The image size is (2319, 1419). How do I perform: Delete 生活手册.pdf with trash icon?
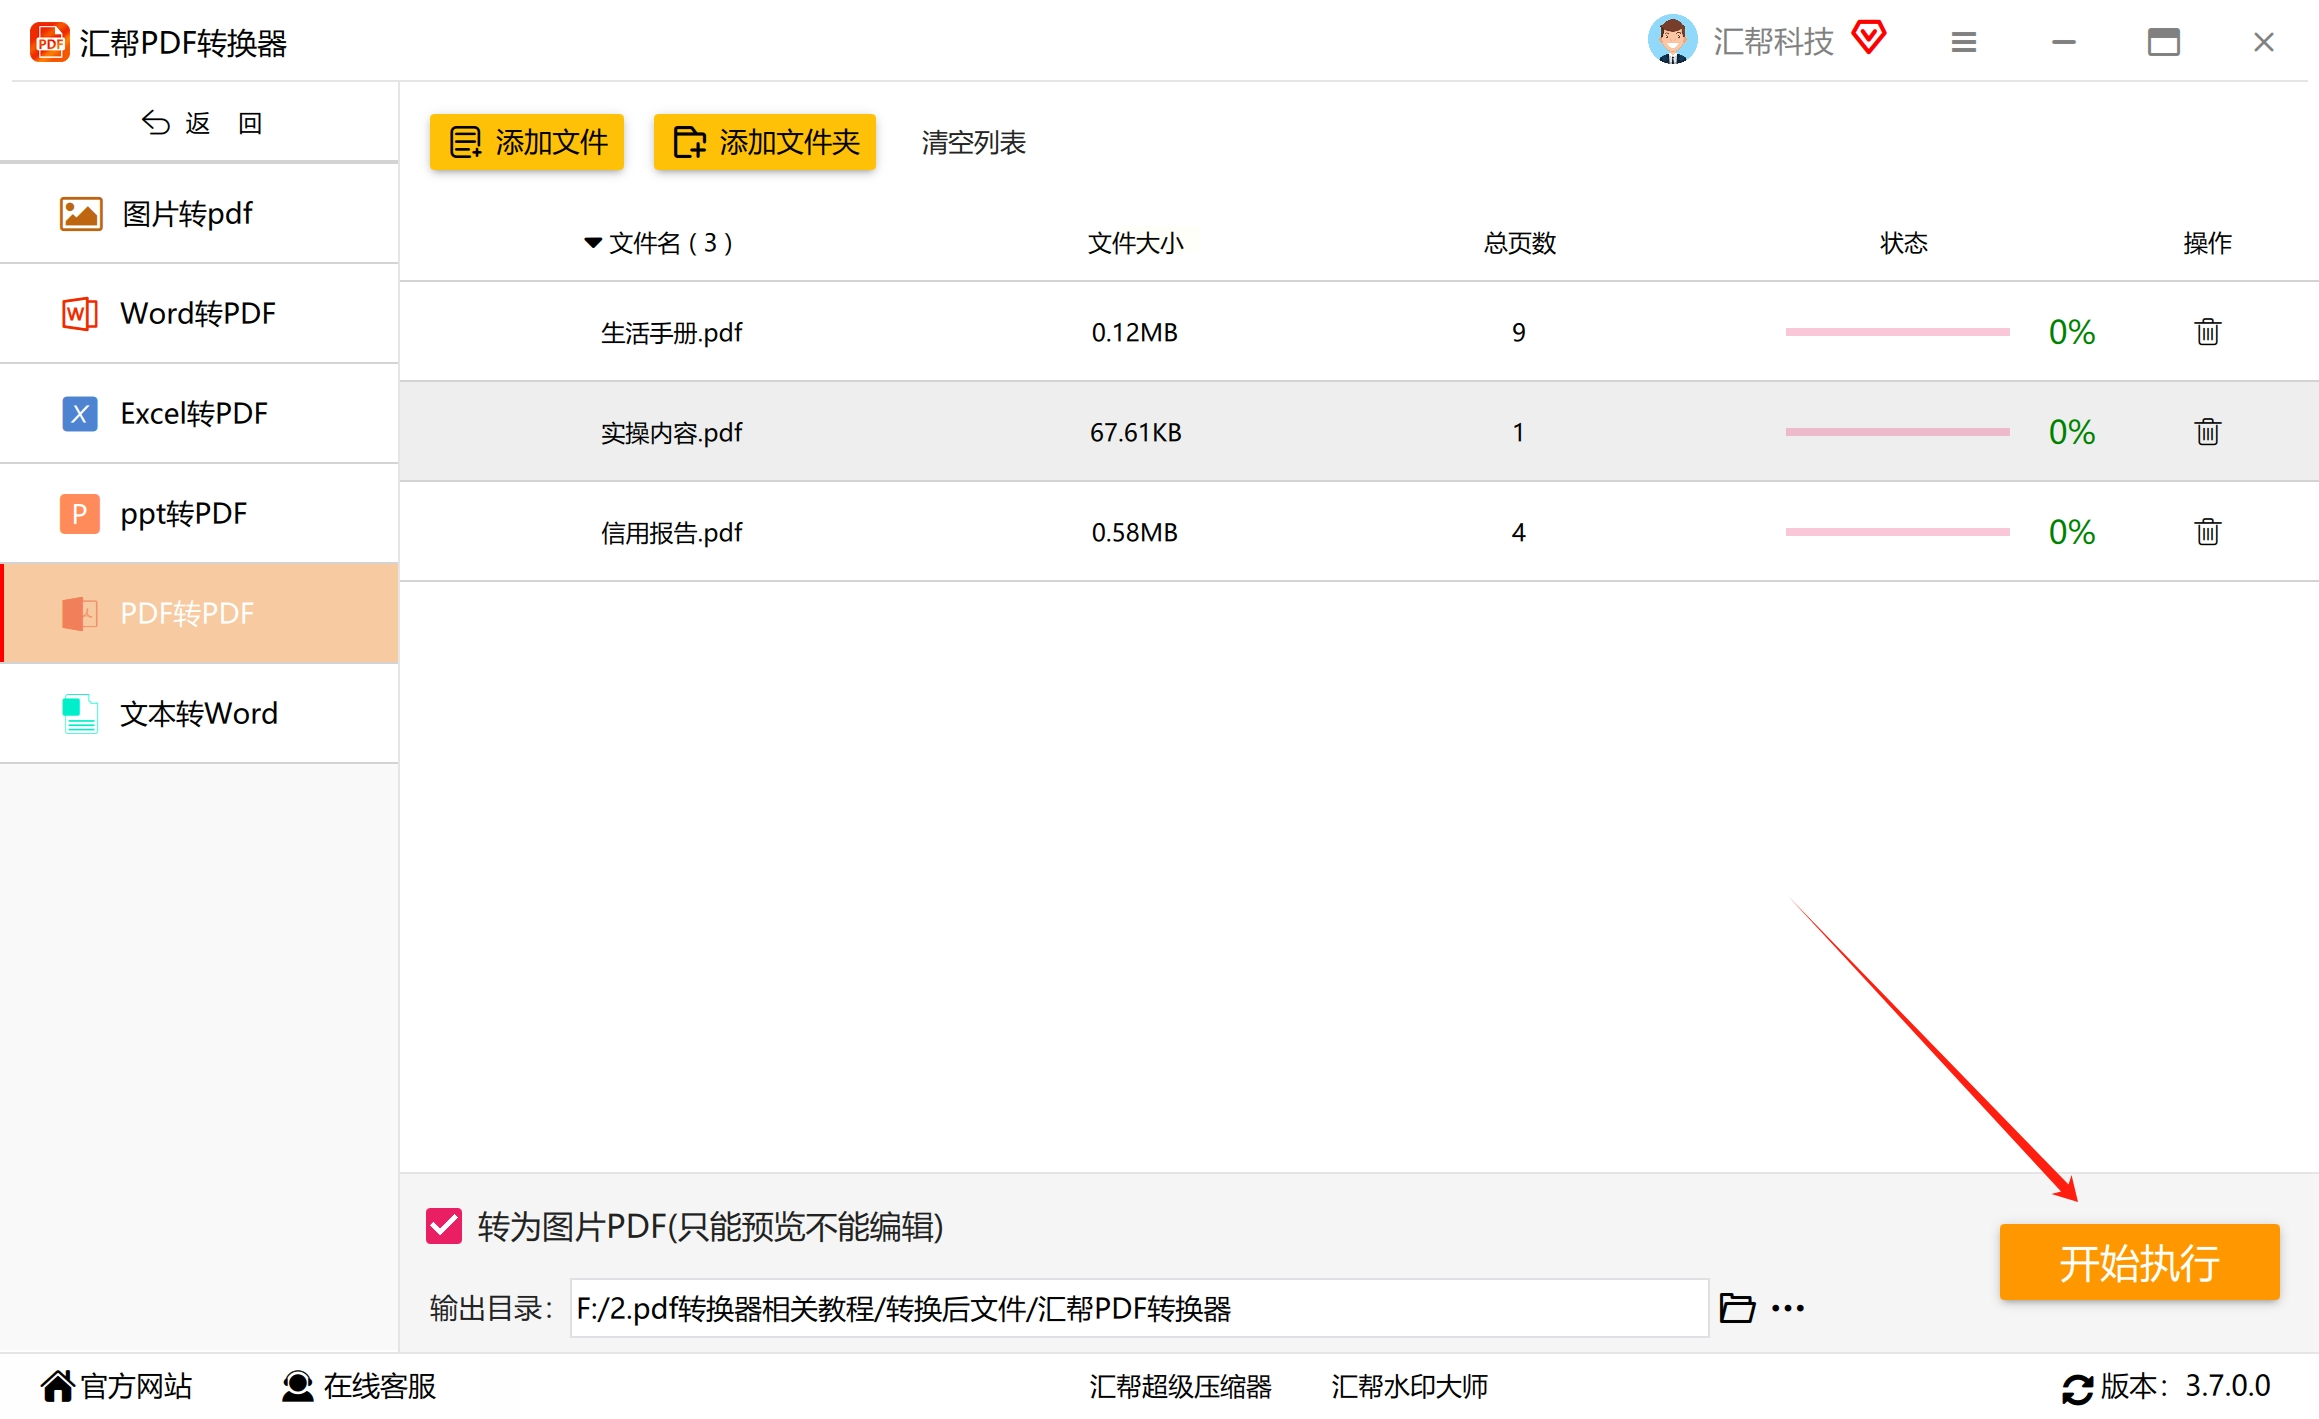(x=2207, y=332)
